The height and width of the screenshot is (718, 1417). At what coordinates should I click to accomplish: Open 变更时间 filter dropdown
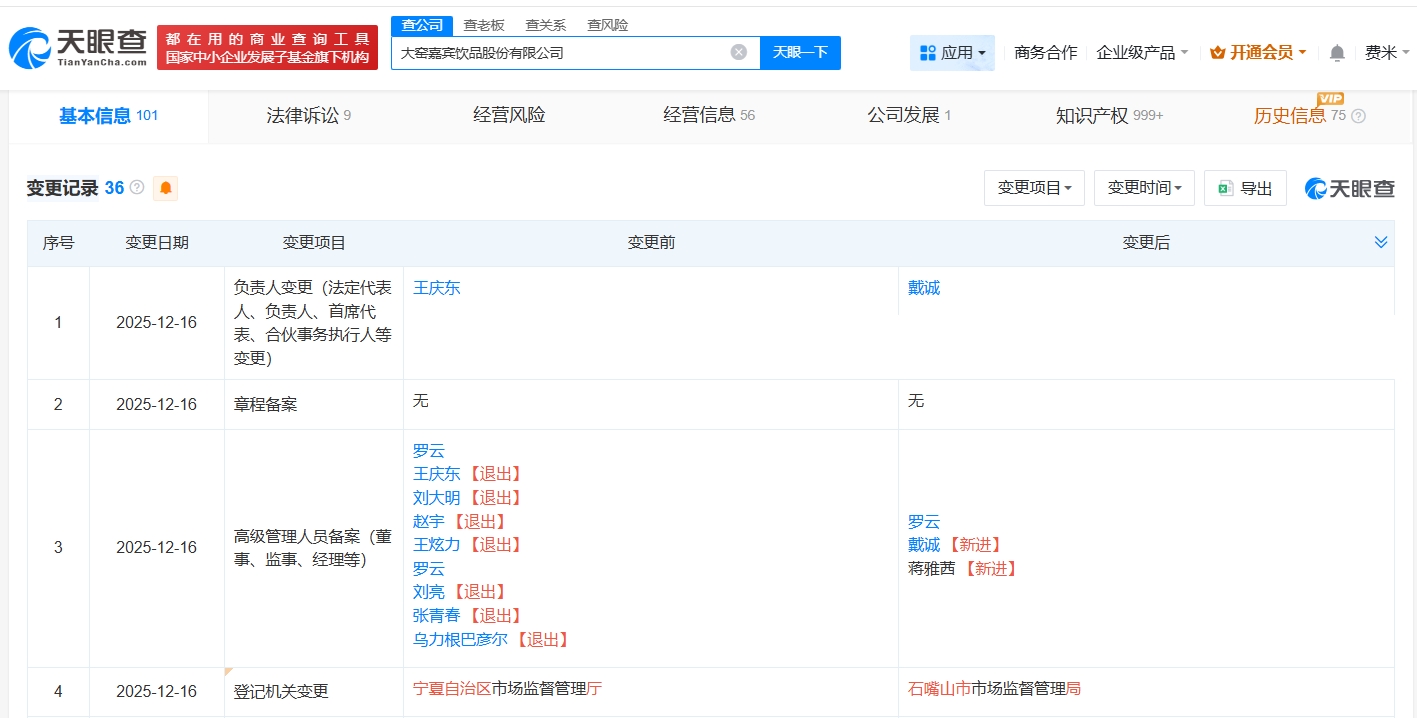coord(1144,188)
